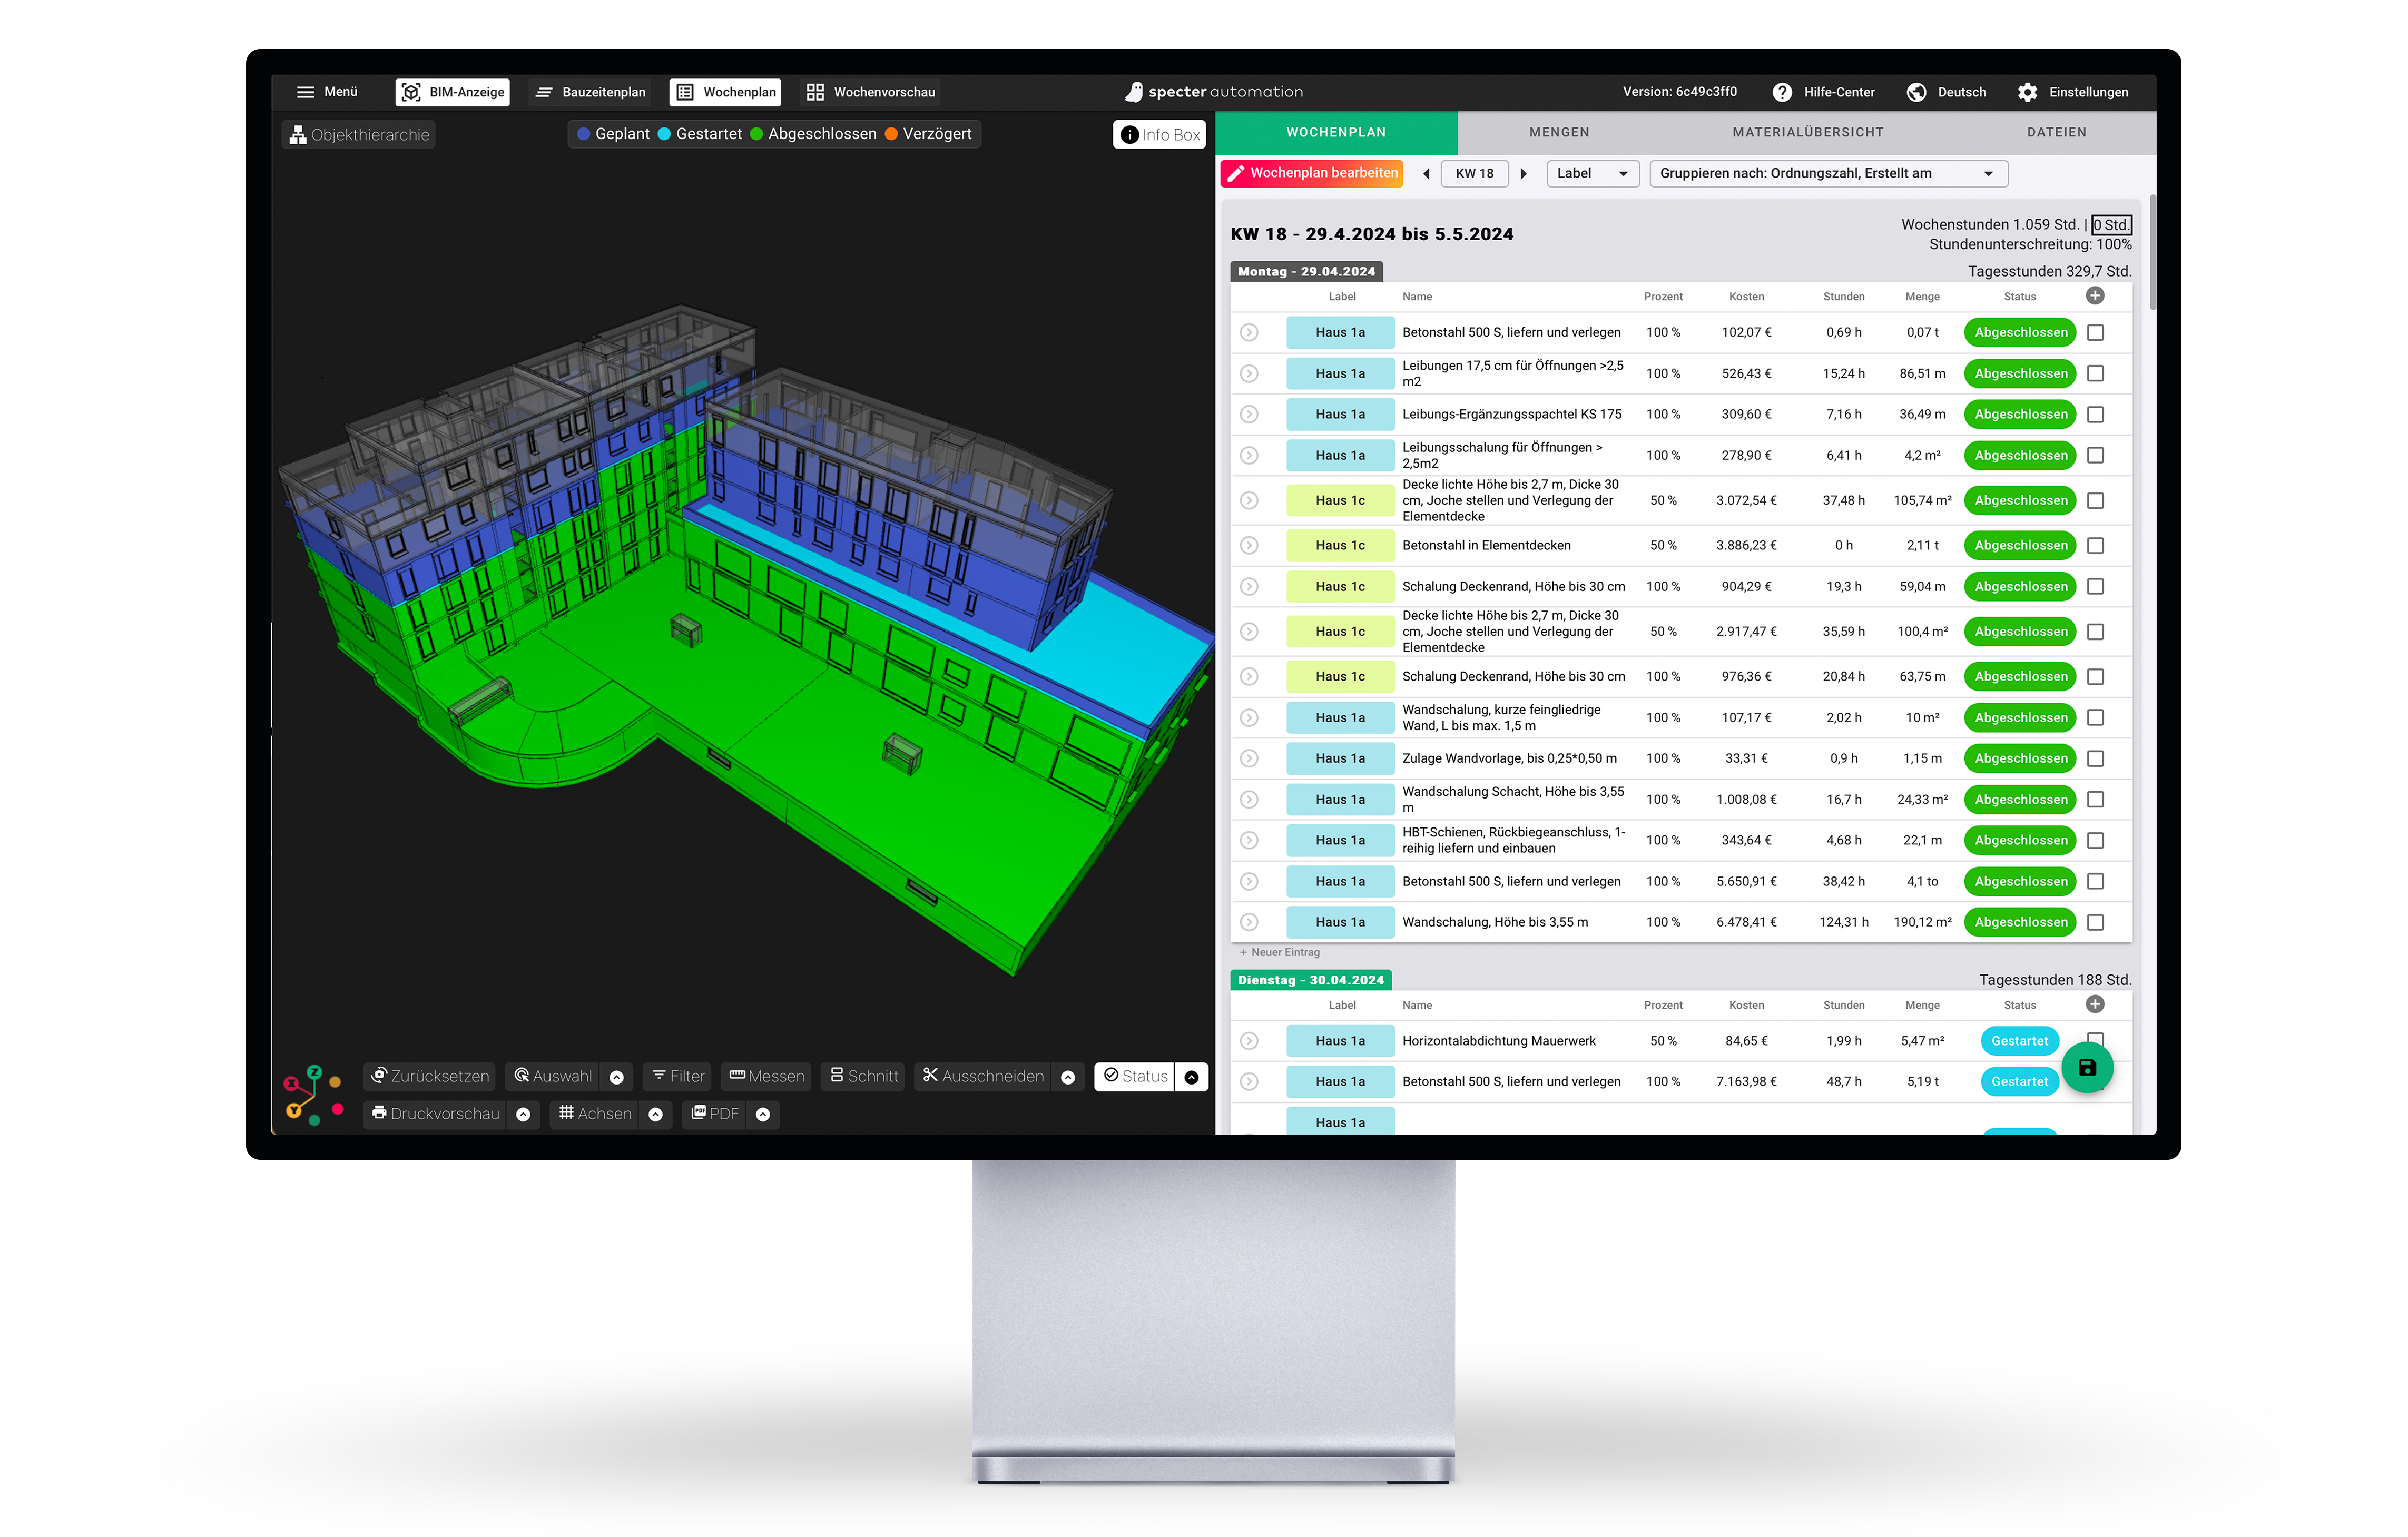The height and width of the screenshot is (1537, 2408).
Task: Open the DATEIEN tab
Action: pyautogui.click(x=2056, y=132)
